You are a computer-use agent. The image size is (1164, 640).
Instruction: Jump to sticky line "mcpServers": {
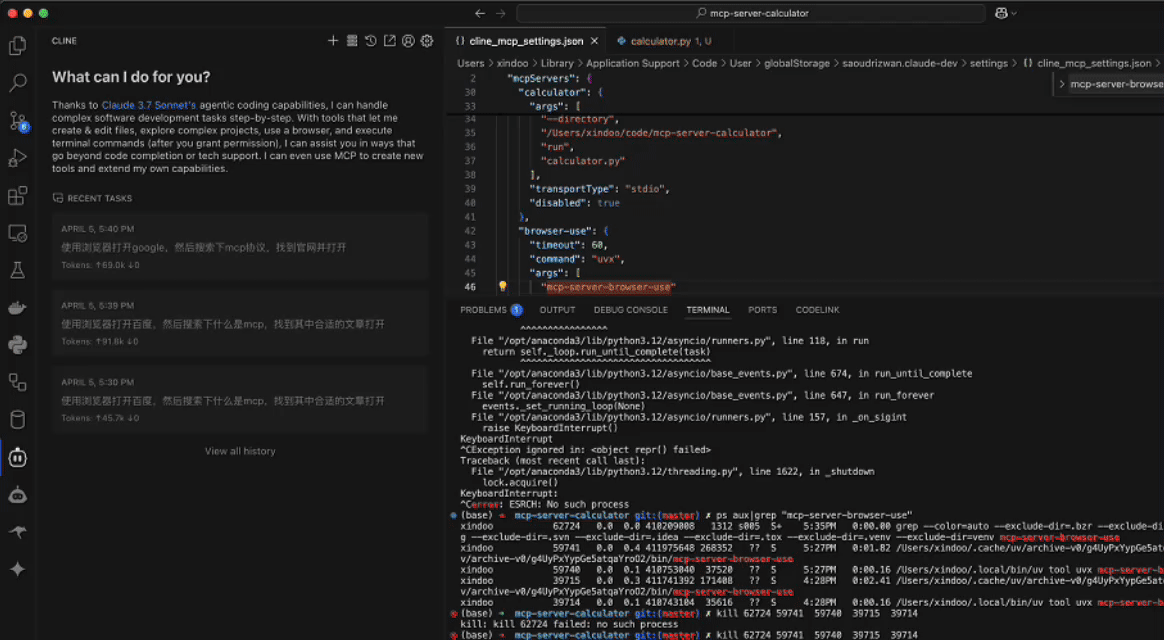549,79
